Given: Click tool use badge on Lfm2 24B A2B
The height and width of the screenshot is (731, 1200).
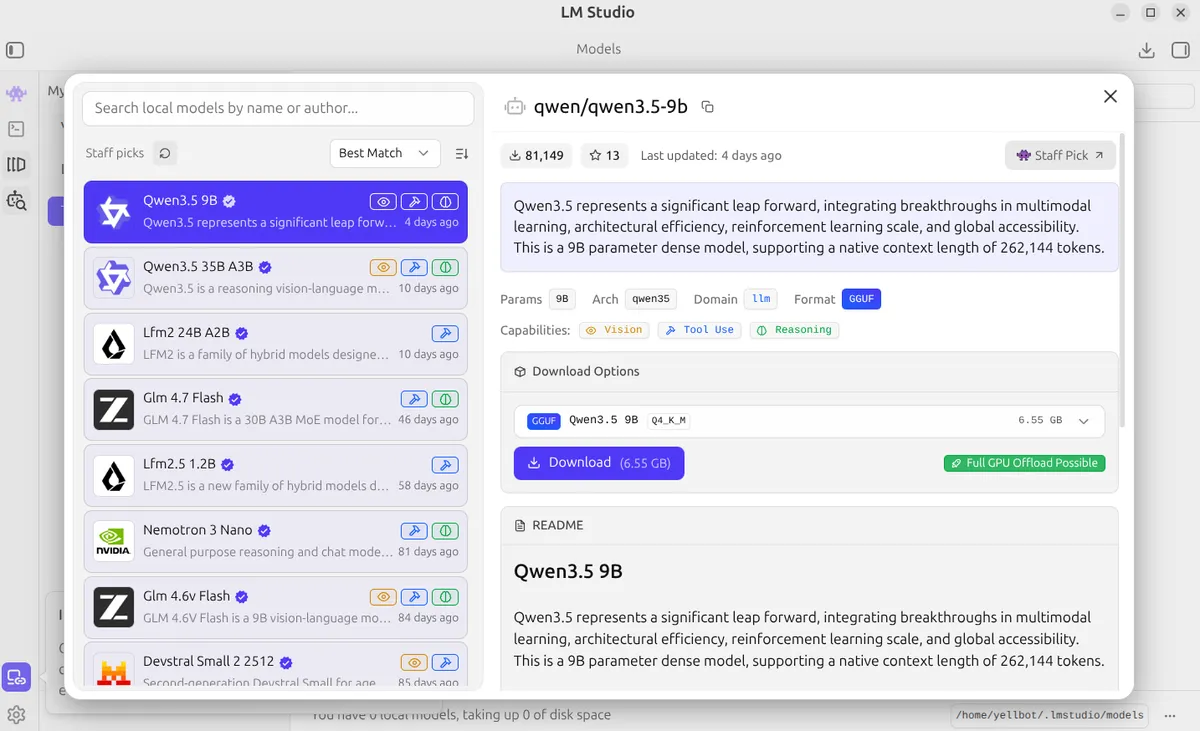Looking at the screenshot, I should (x=446, y=333).
